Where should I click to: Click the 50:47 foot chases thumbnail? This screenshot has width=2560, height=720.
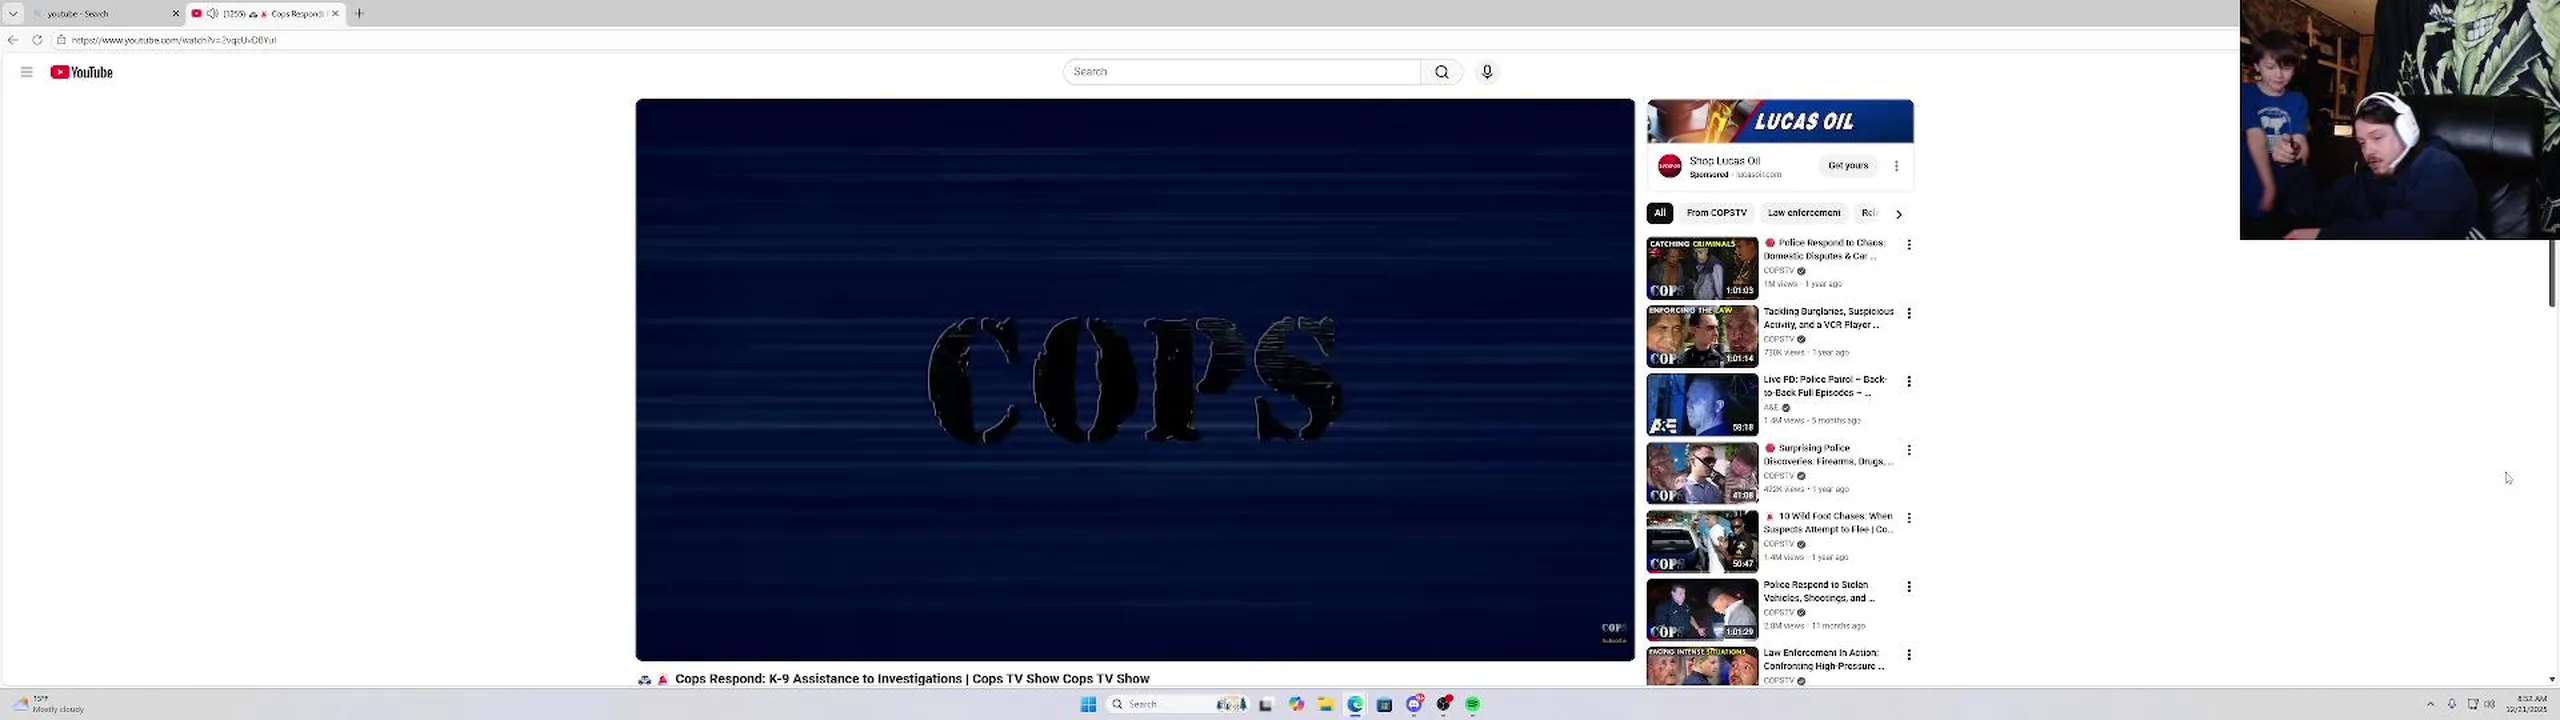click(1702, 542)
